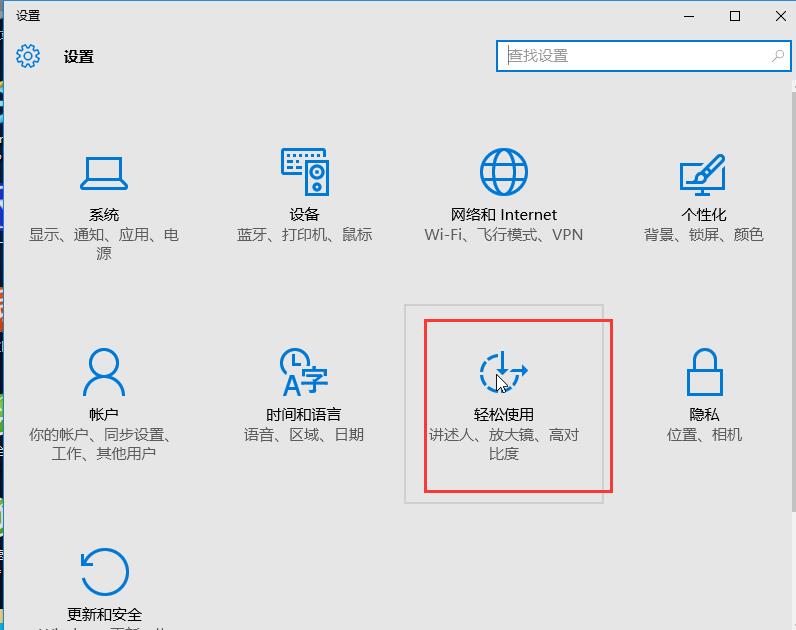The height and width of the screenshot is (630, 796).
Task: Open the 设备 devices speaker icon
Action: (x=304, y=173)
